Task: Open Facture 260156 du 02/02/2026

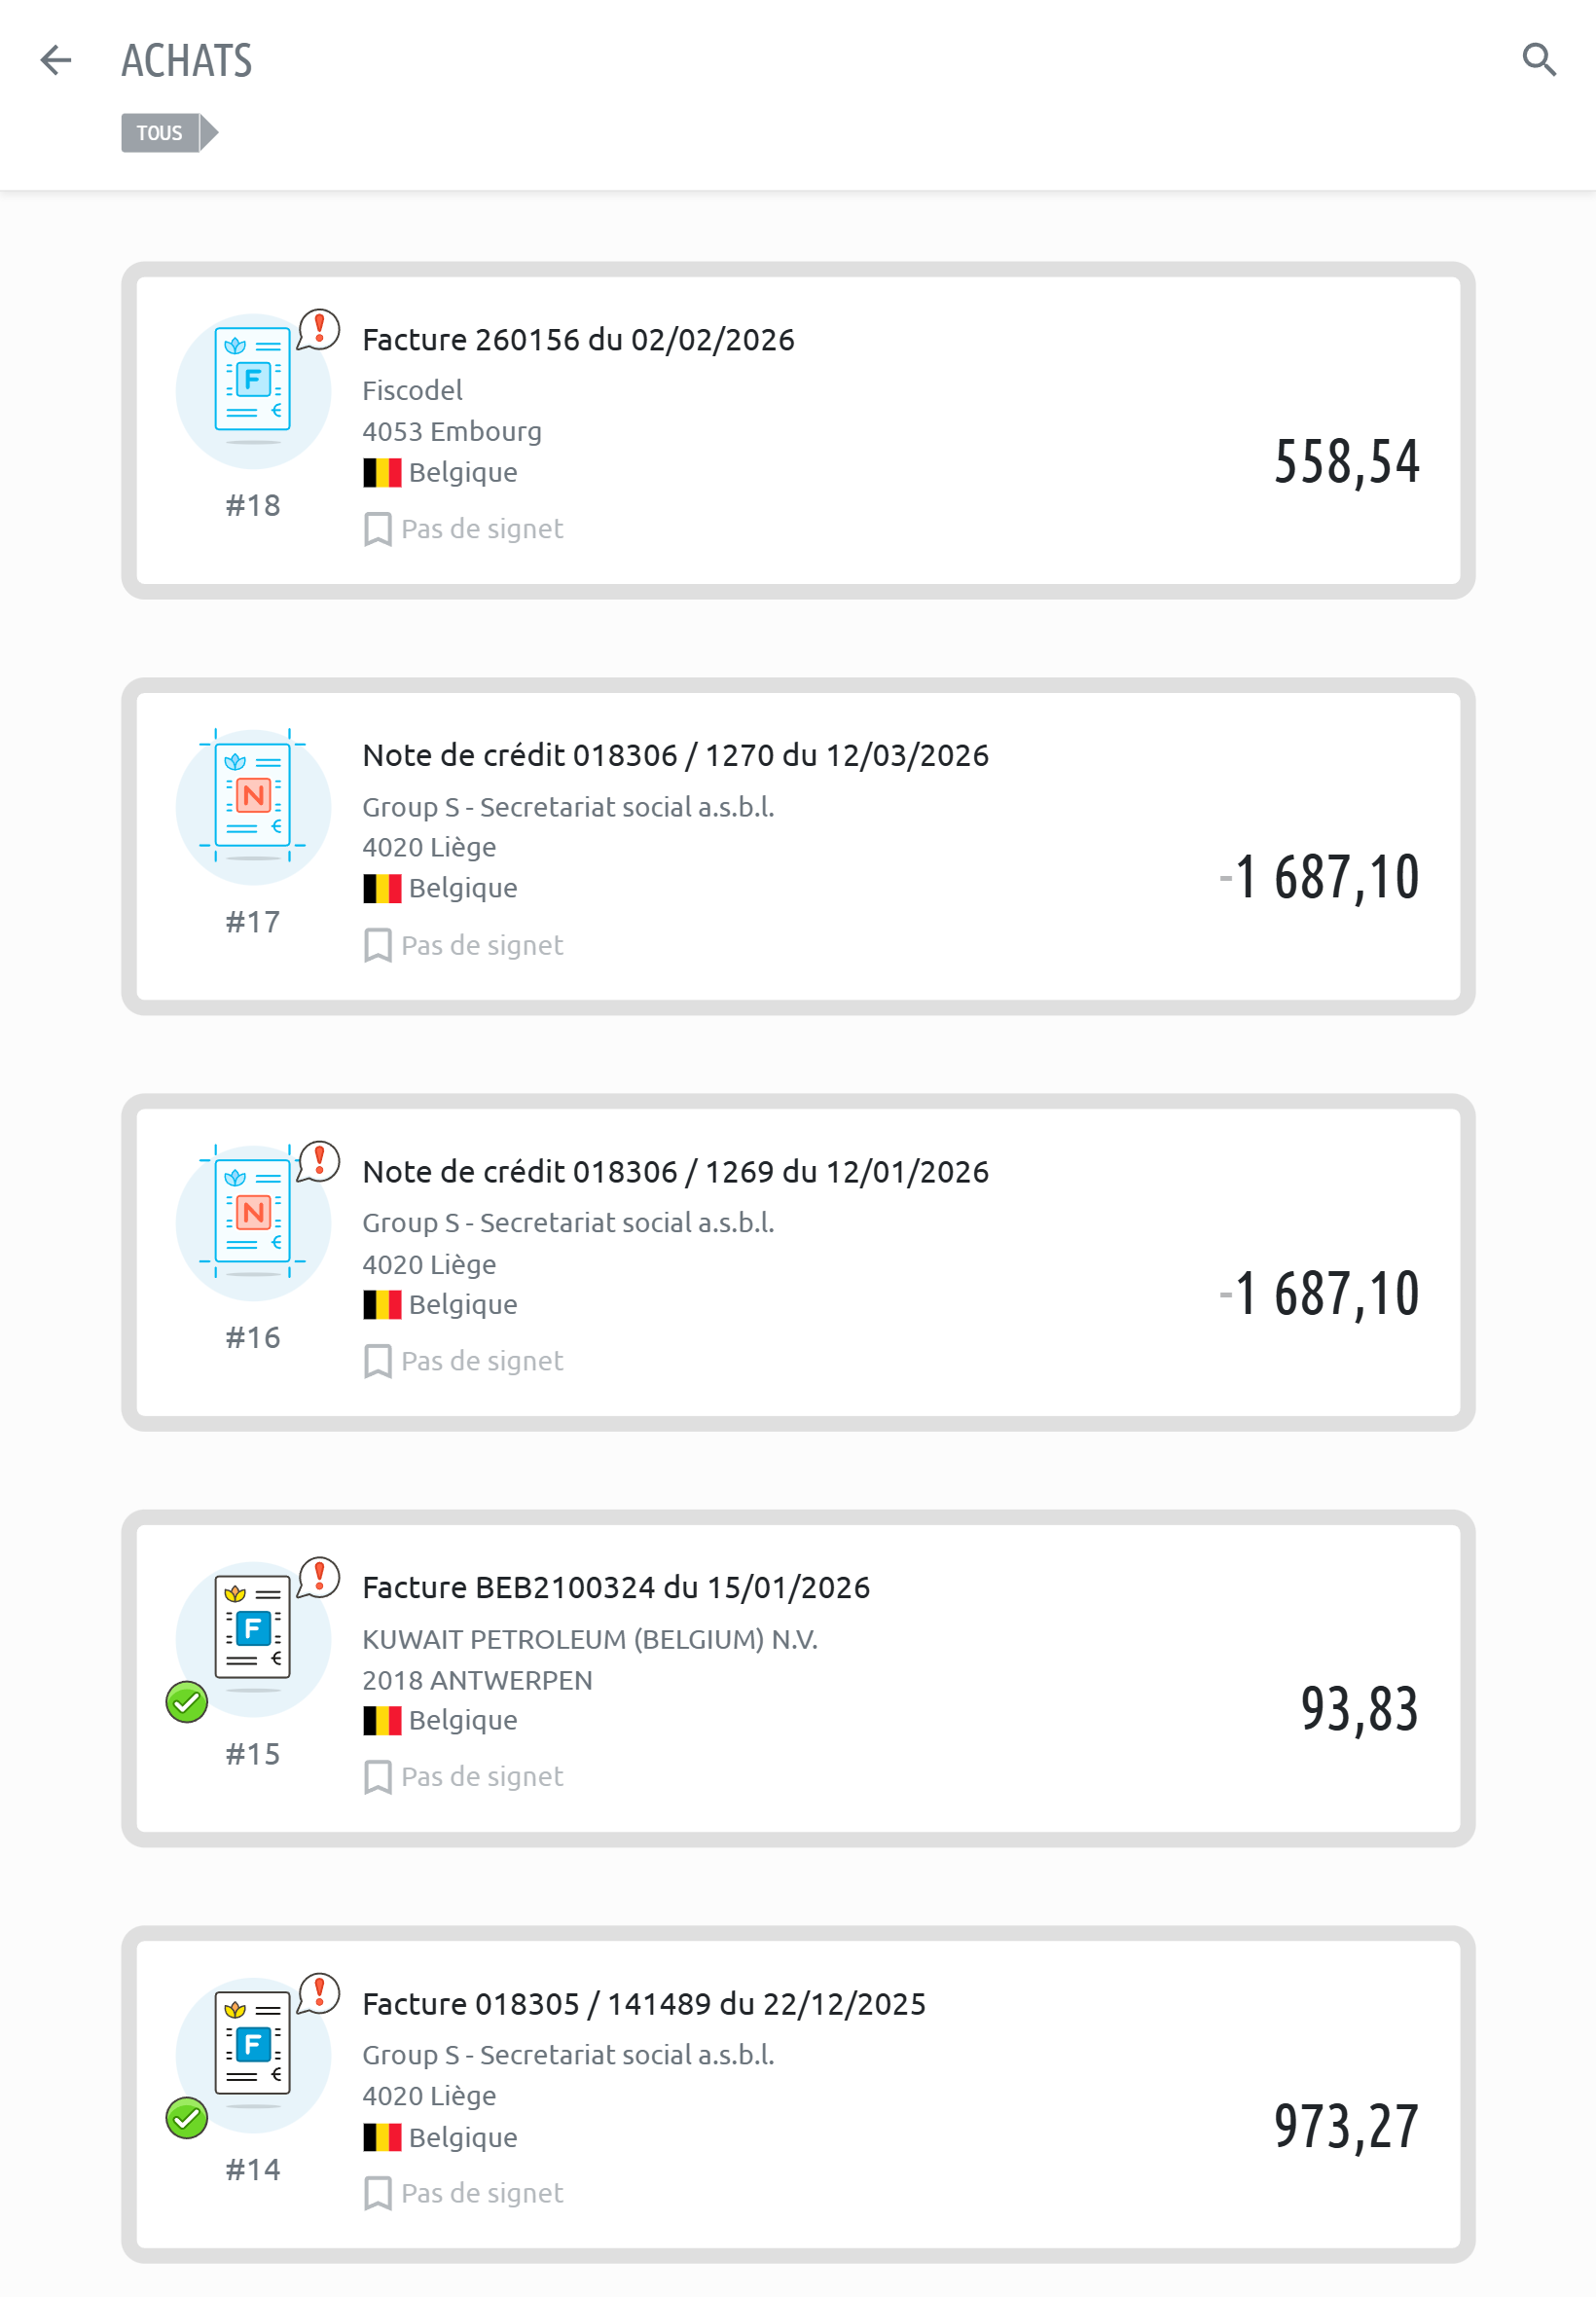Action: (578, 340)
